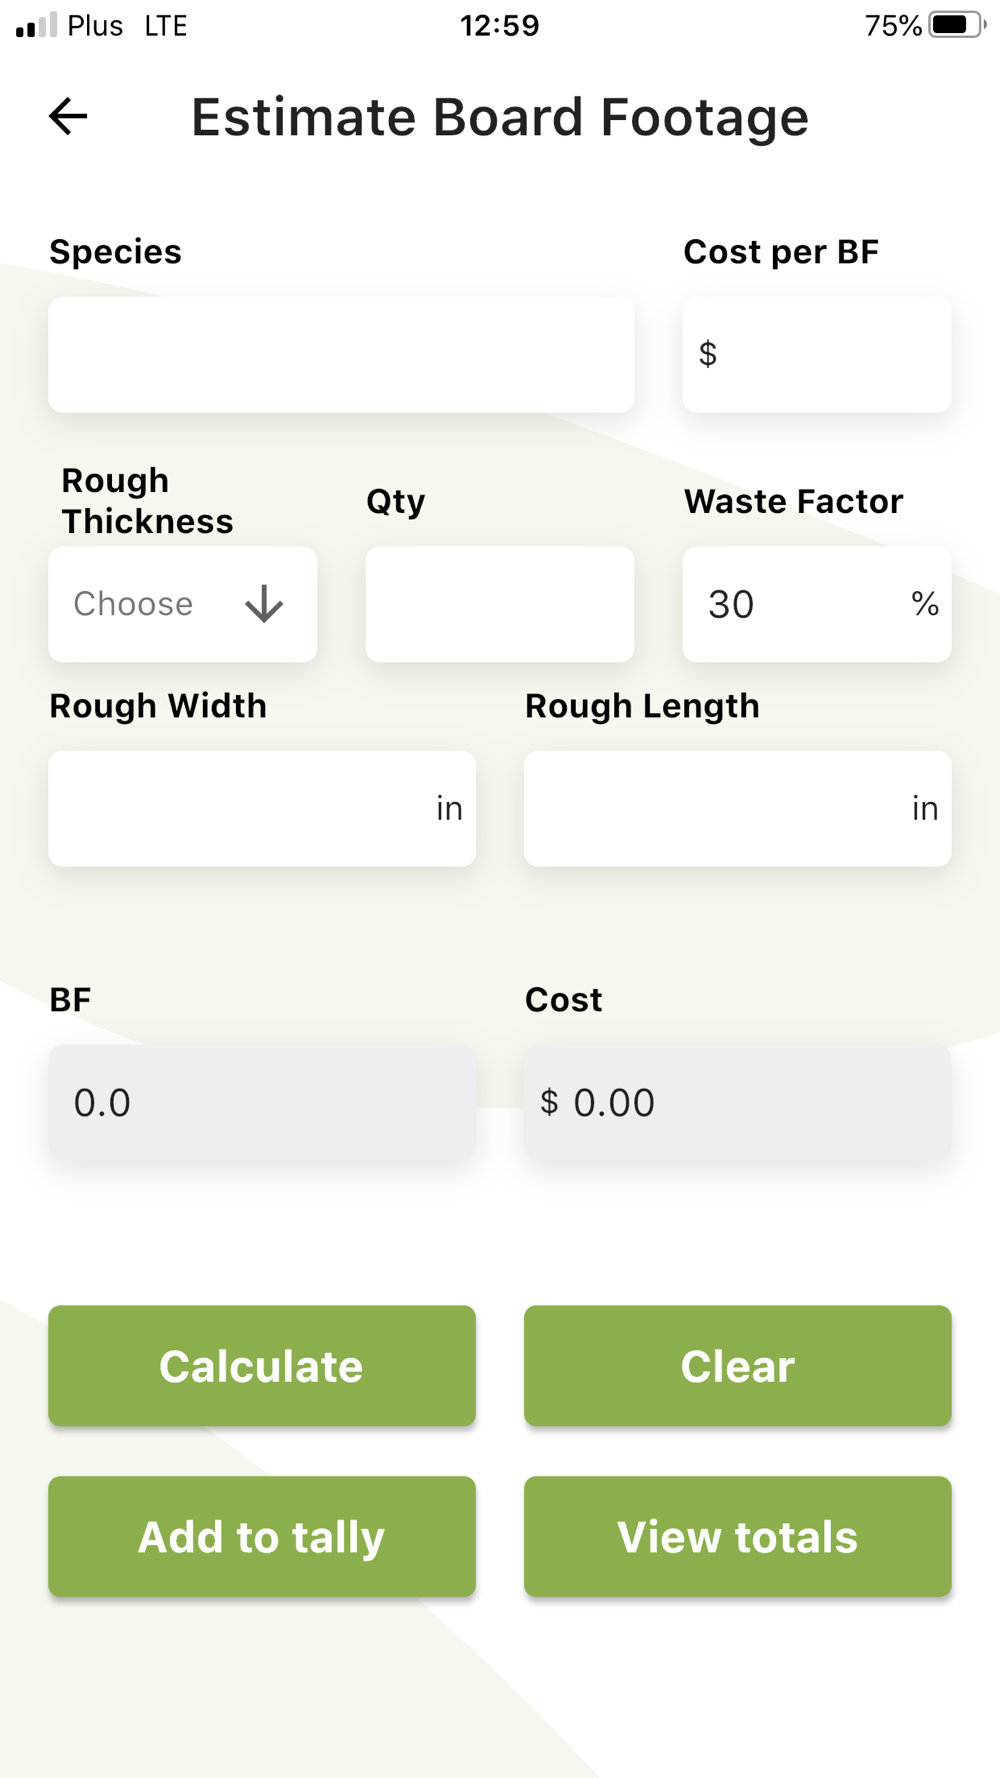This screenshot has width=1000, height=1778.
Task: Open the Rough Thickness Choose dropdown
Action: point(183,604)
